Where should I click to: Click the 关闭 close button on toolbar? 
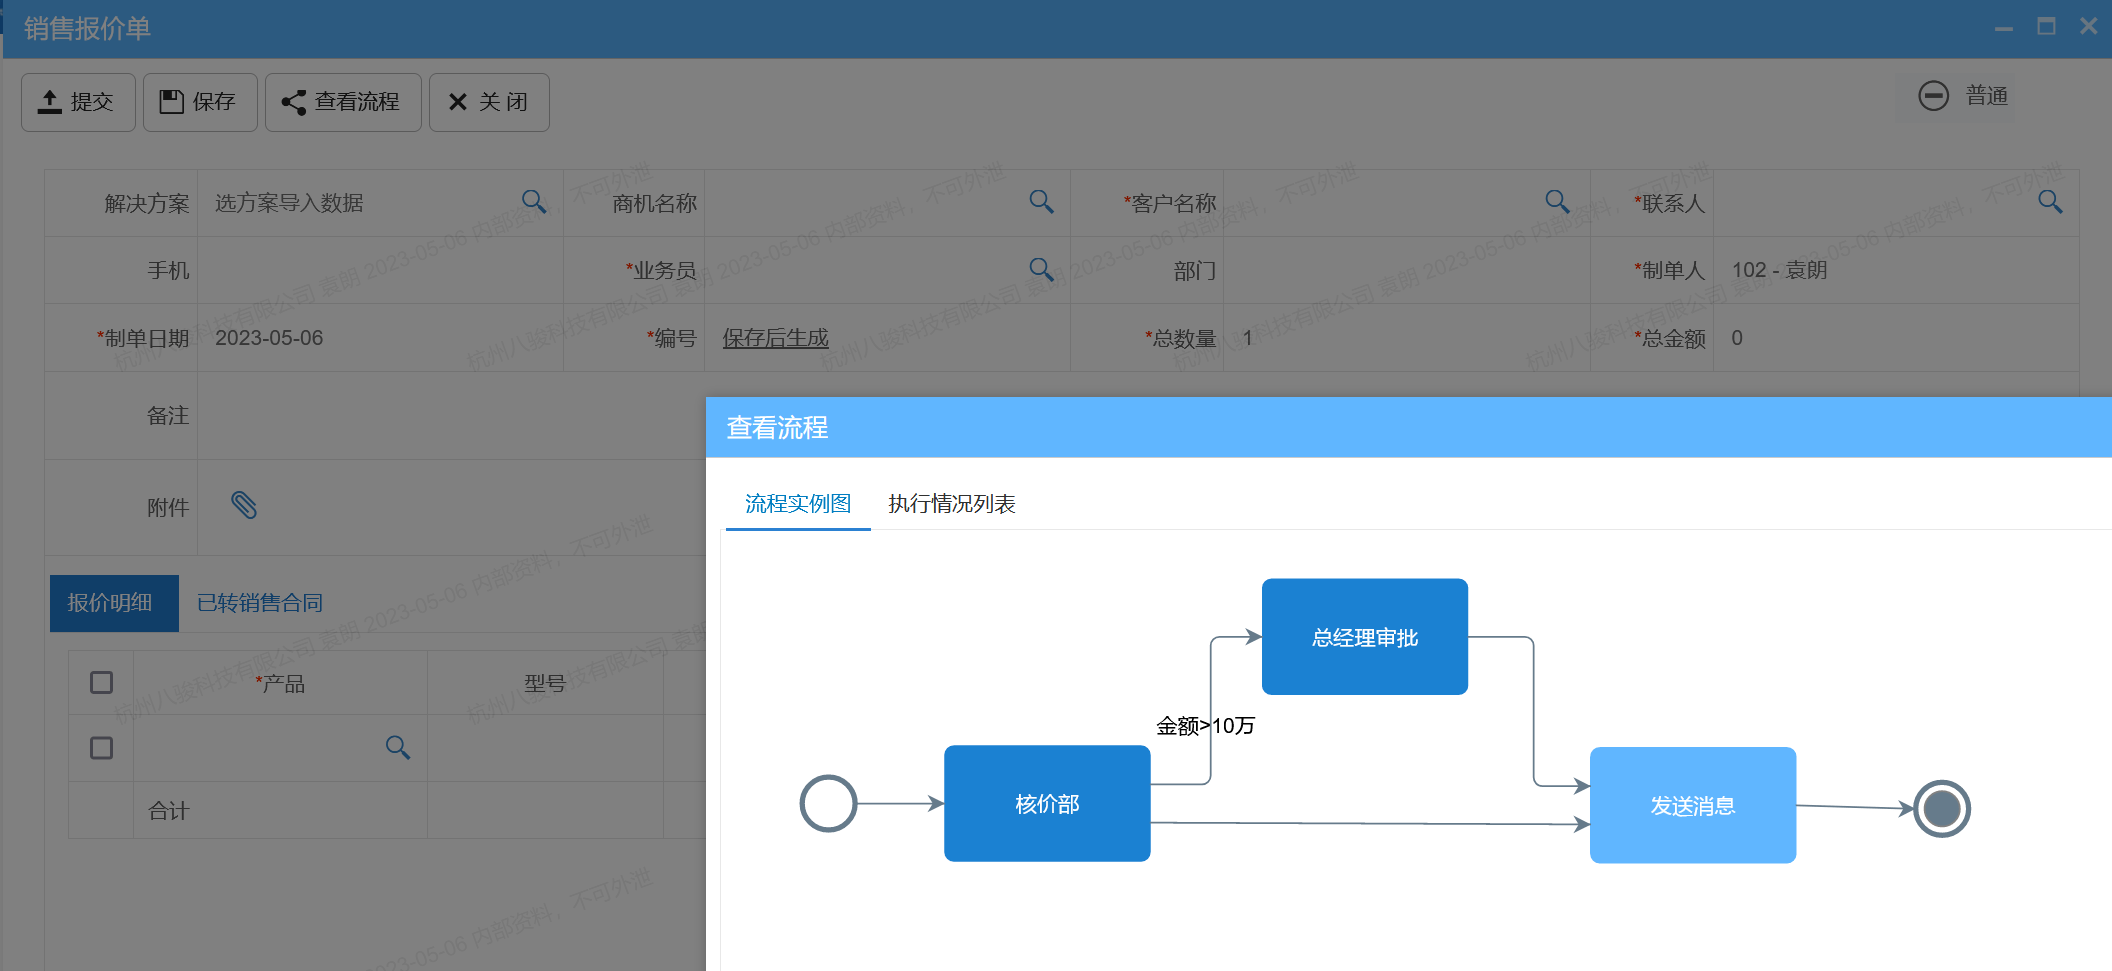pyautogui.click(x=489, y=101)
